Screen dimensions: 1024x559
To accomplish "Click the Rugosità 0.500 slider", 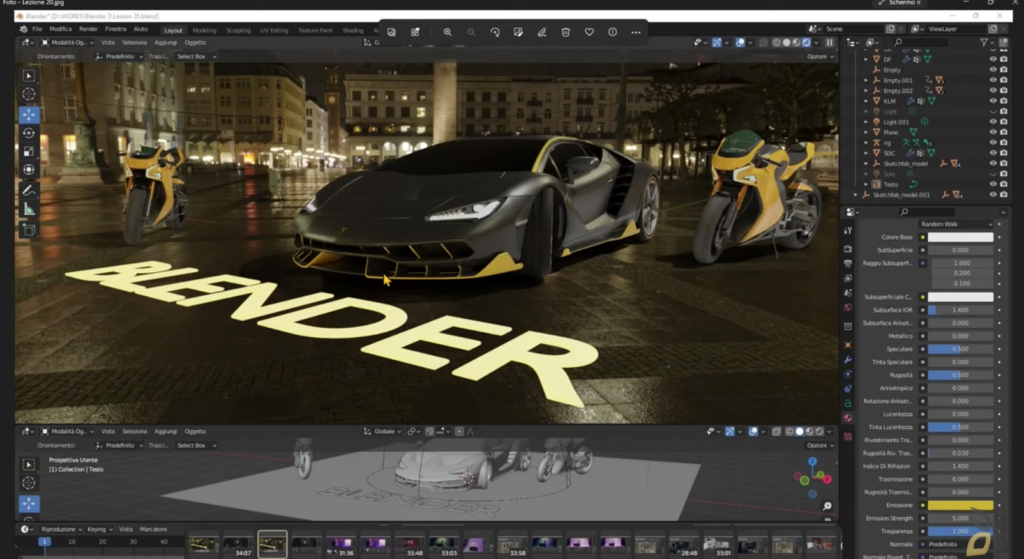I will click(x=960, y=375).
